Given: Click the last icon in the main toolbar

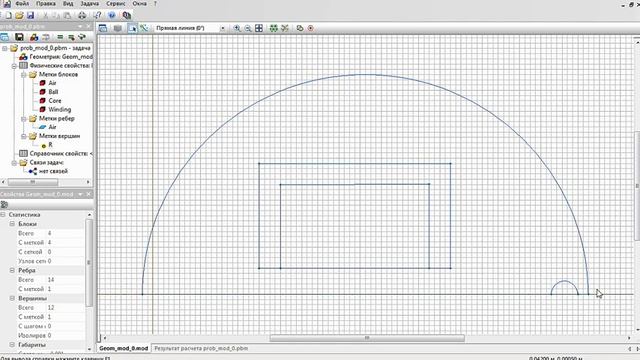Looking at the screenshot, I should (x=127, y=16).
